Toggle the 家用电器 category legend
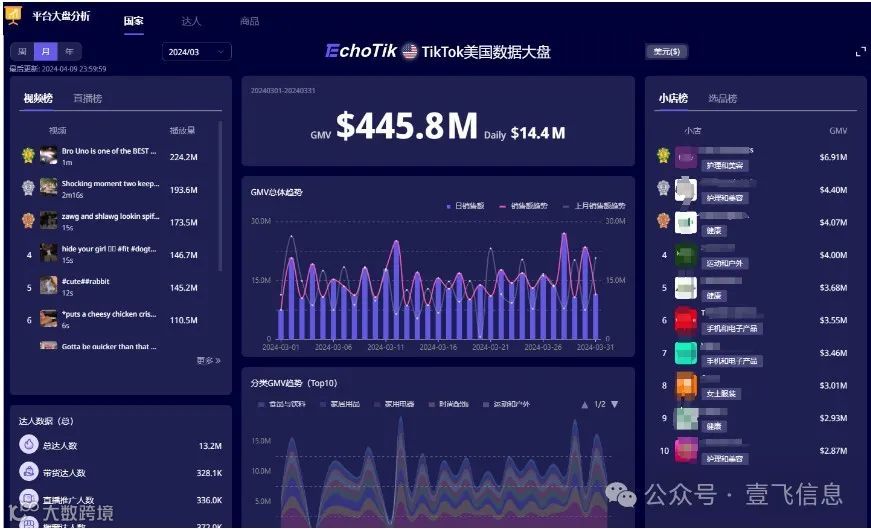The height and width of the screenshot is (529, 871). [x=394, y=404]
